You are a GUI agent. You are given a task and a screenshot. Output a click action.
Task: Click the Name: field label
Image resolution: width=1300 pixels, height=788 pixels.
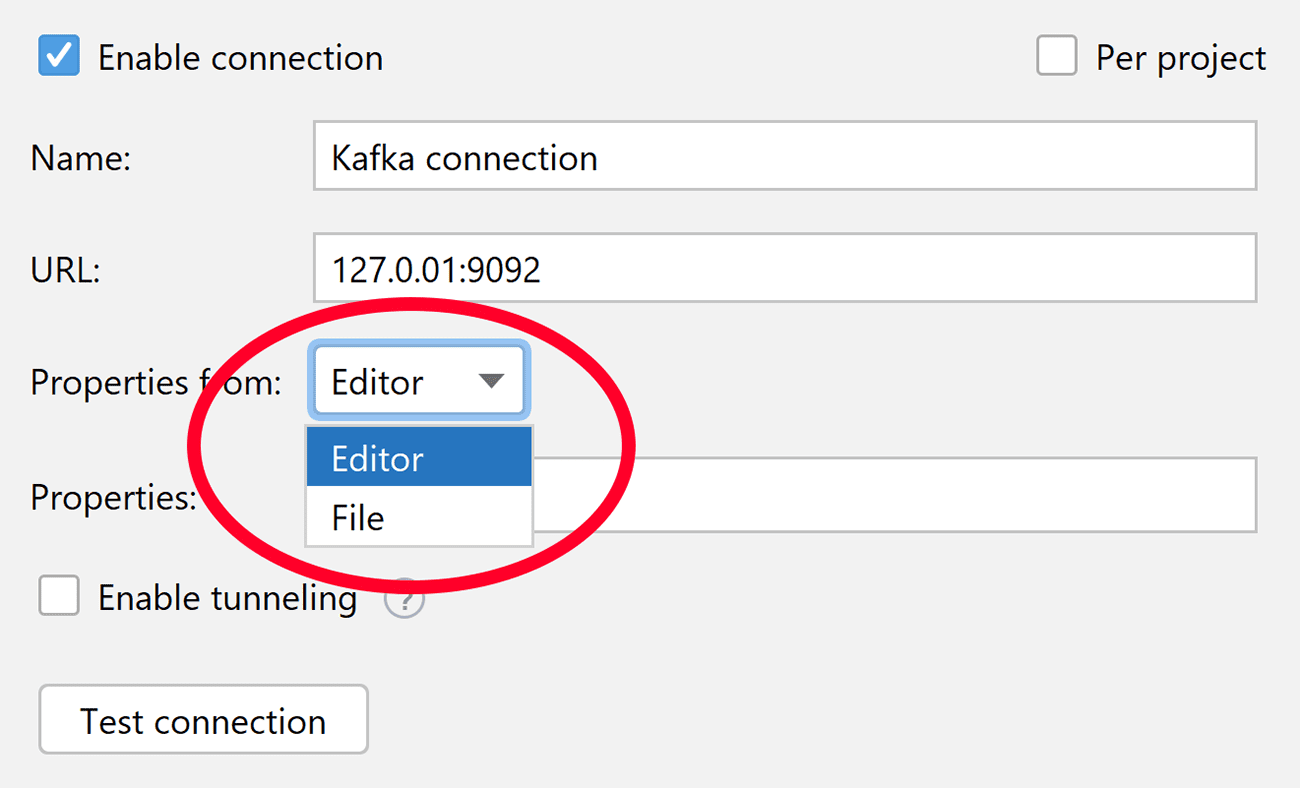click(81, 158)
